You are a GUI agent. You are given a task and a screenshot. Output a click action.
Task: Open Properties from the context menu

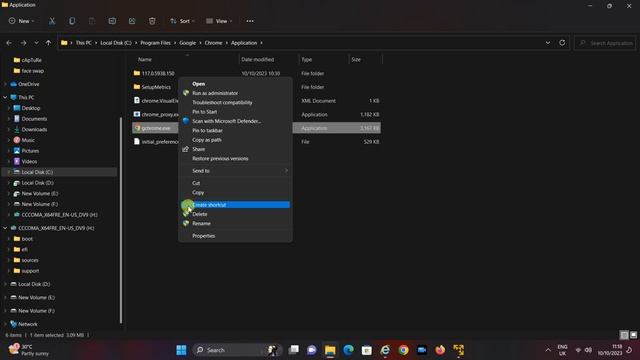[x=235, y=236]
